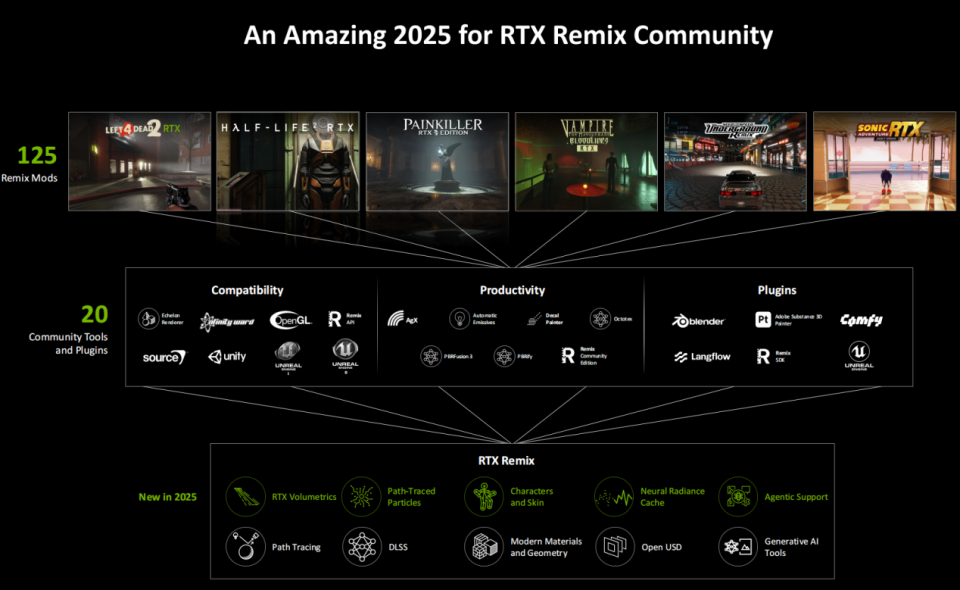Click the green 20 number
960x590 pixels.
(x=94, y=315)
